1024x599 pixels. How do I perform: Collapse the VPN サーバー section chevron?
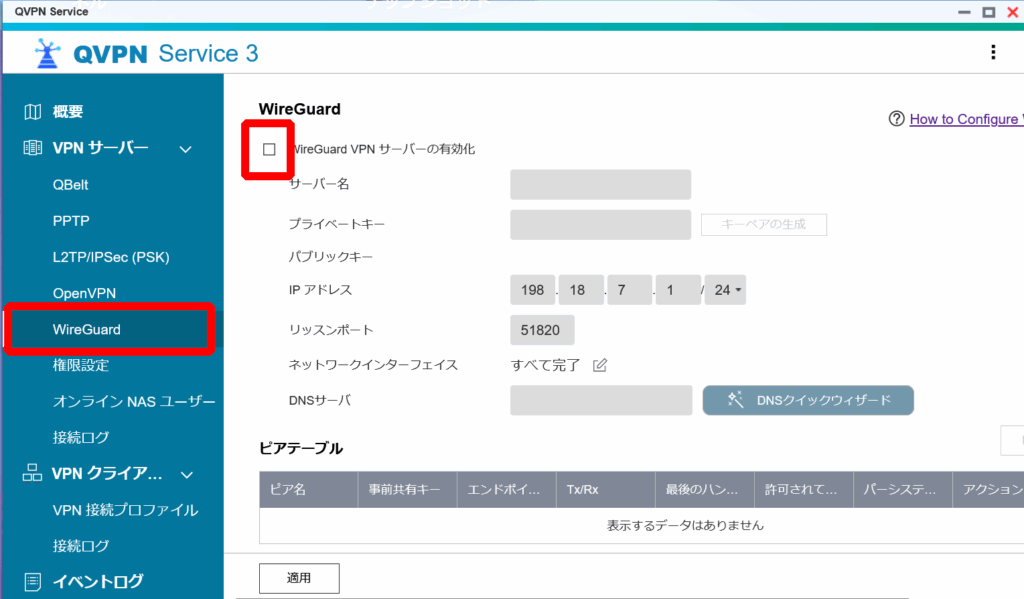click(185, 149)
